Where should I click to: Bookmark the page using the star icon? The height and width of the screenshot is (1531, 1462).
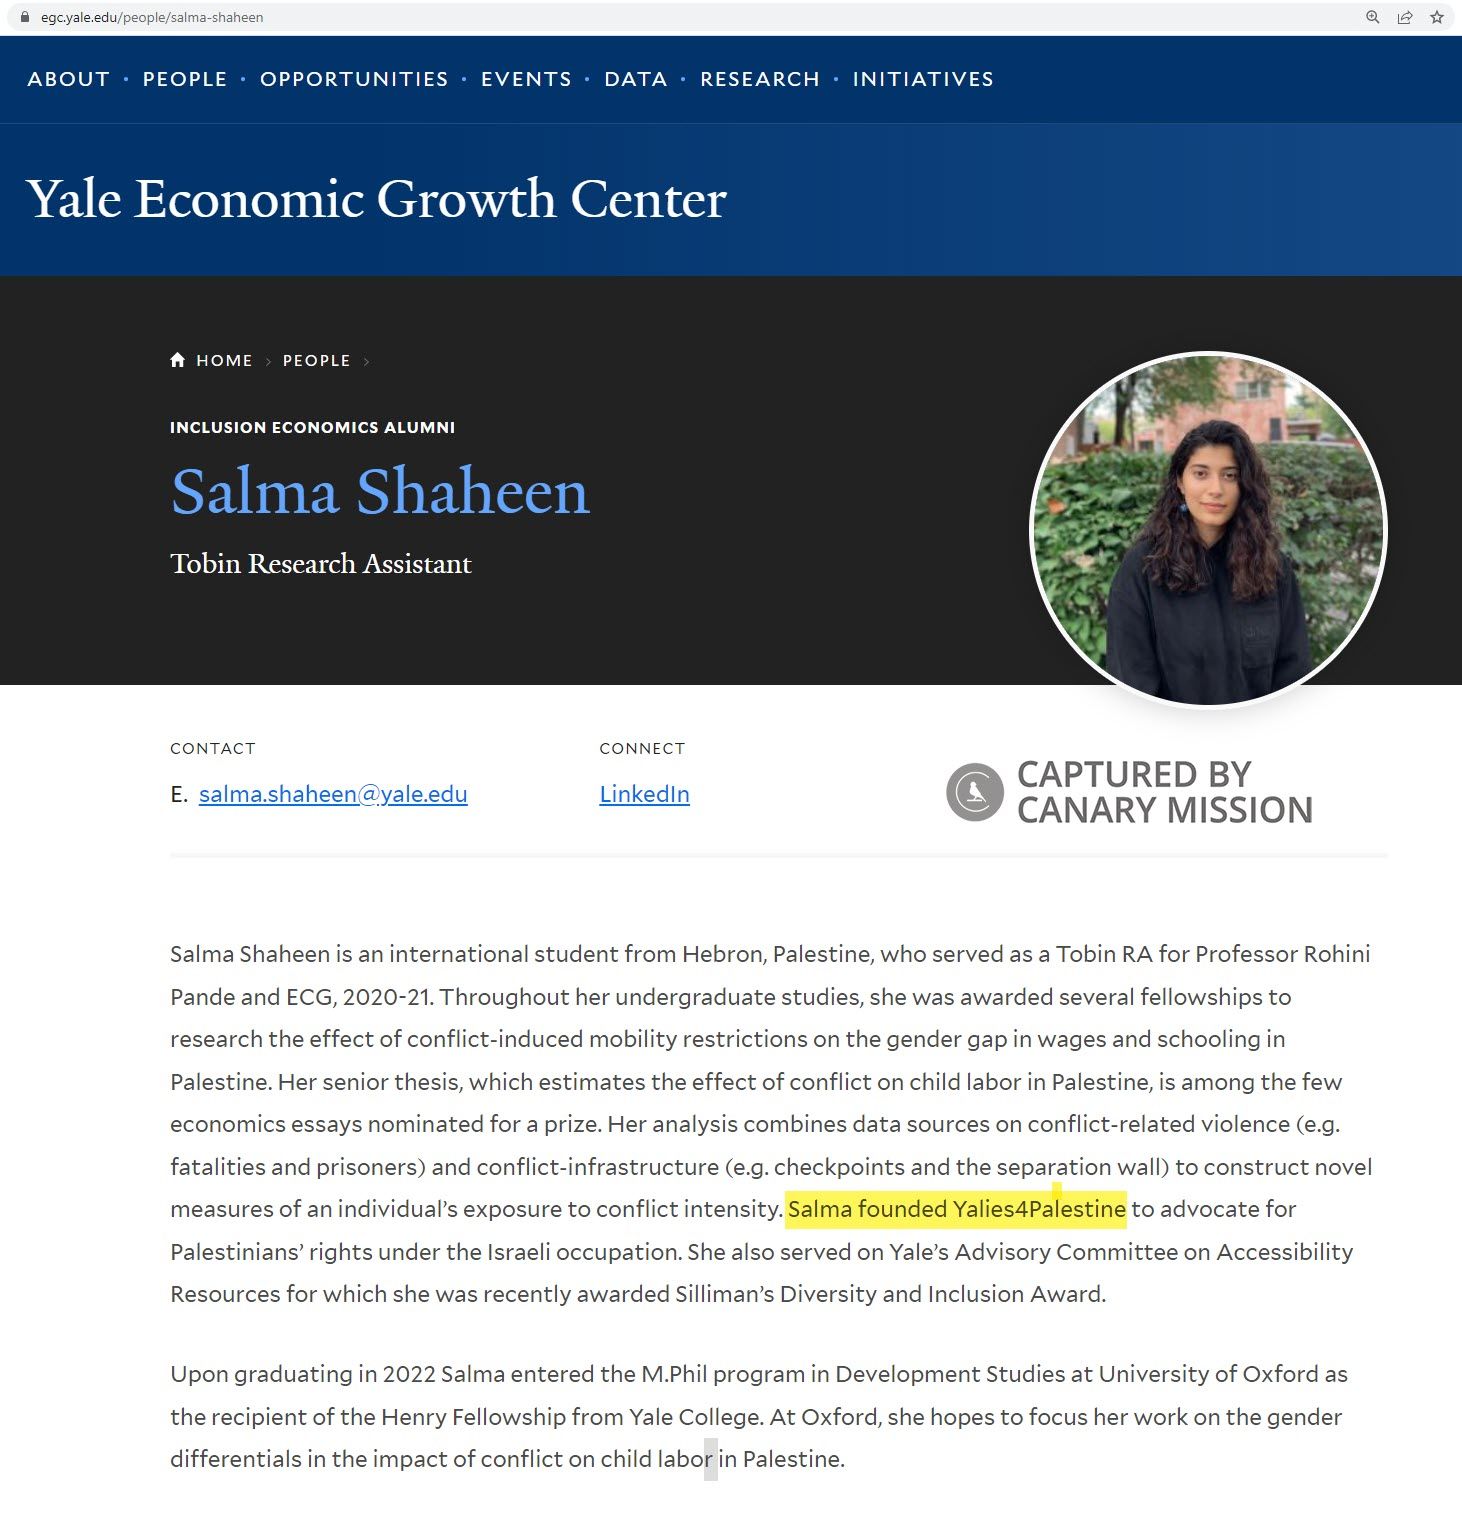pyautogui.click(x=1436, y=17)
